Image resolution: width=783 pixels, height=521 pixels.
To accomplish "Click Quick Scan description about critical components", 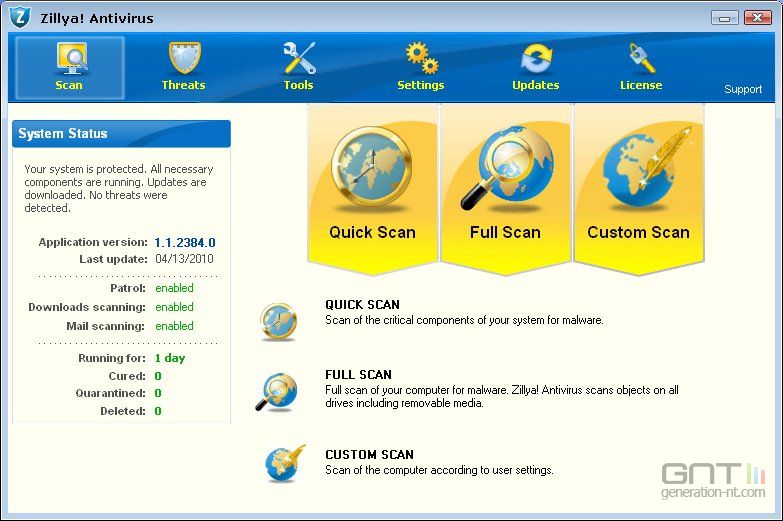I will (x=464, y=320).
